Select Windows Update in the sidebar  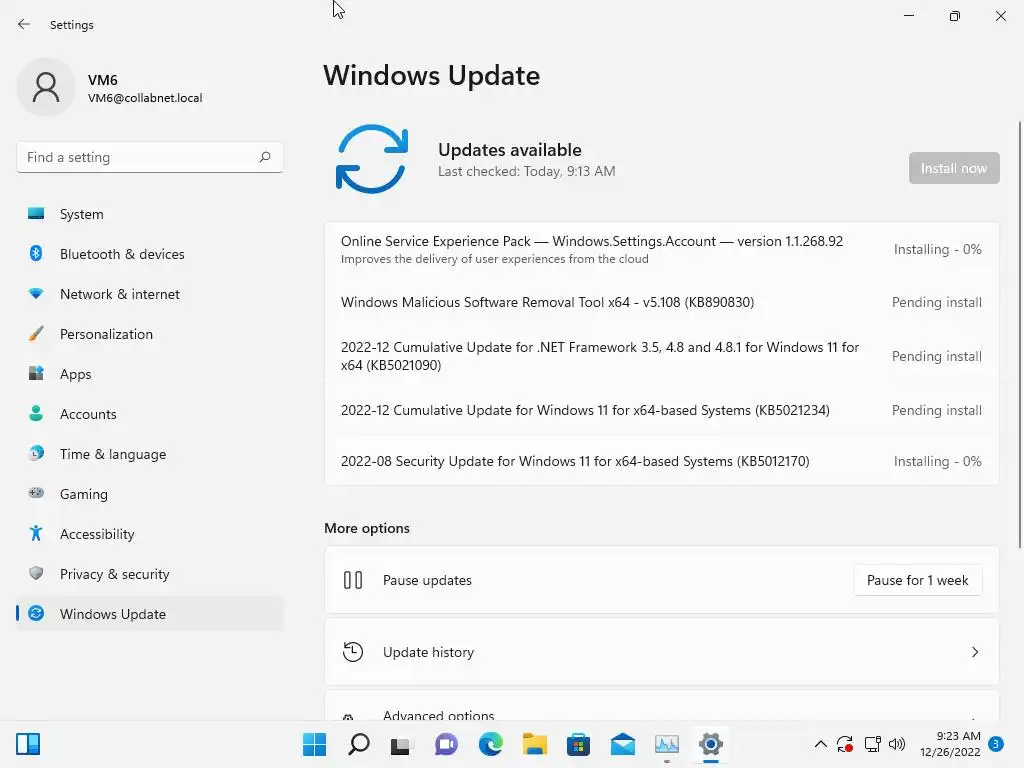click(150, 614)
